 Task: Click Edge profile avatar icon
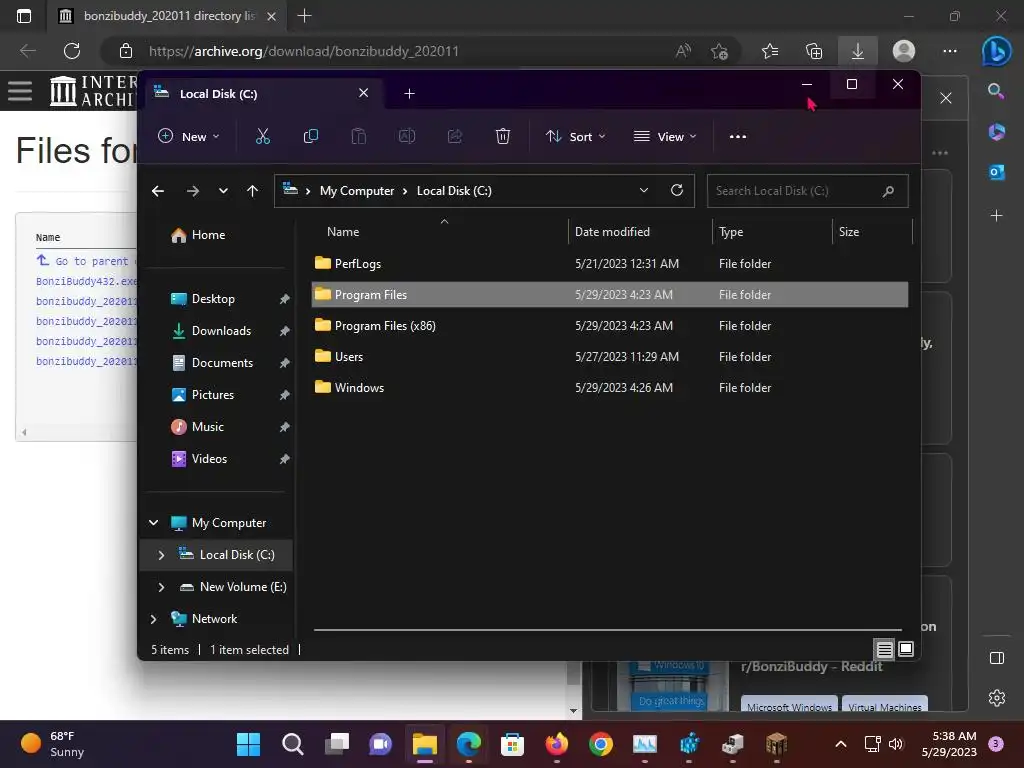tap(904, 51)
